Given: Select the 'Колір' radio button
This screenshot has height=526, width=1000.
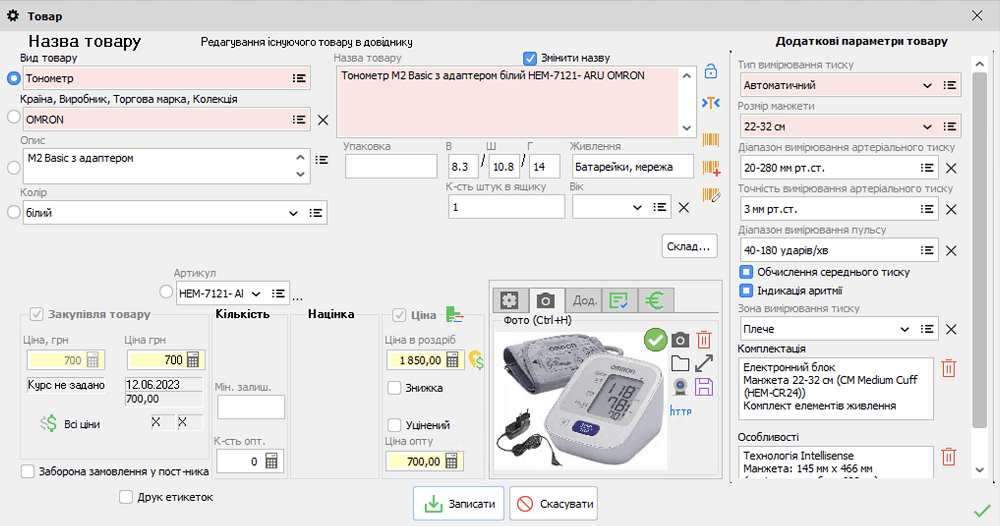Looking at the screenshot, I should [14, 212].
